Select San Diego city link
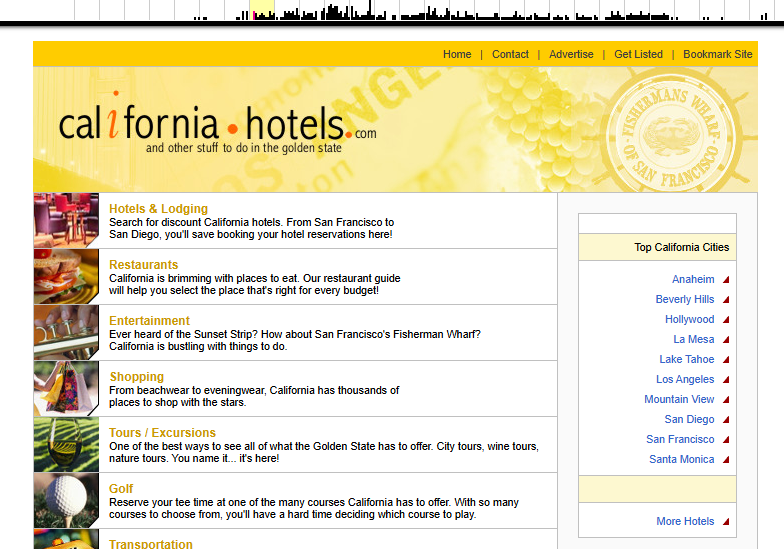Image resolution: width=784 pixels, height=549 pixels. [689, 419]
